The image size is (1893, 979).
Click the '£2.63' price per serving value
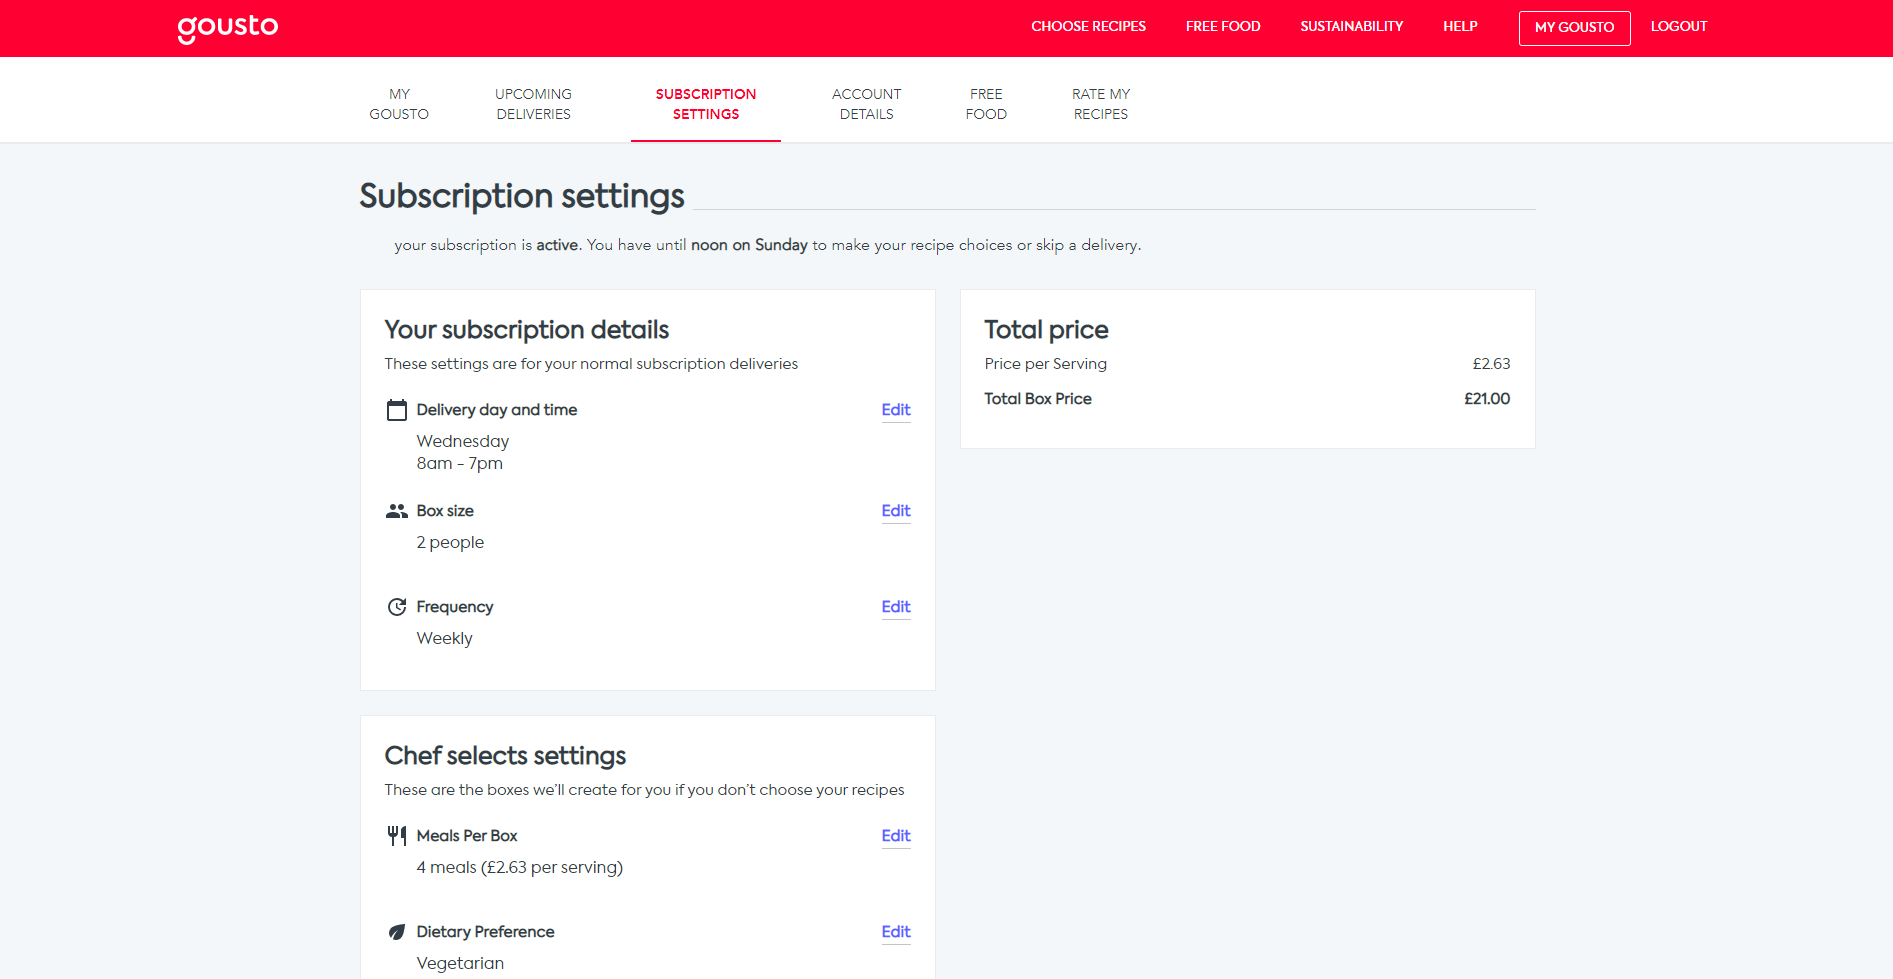click(1491, 364)
